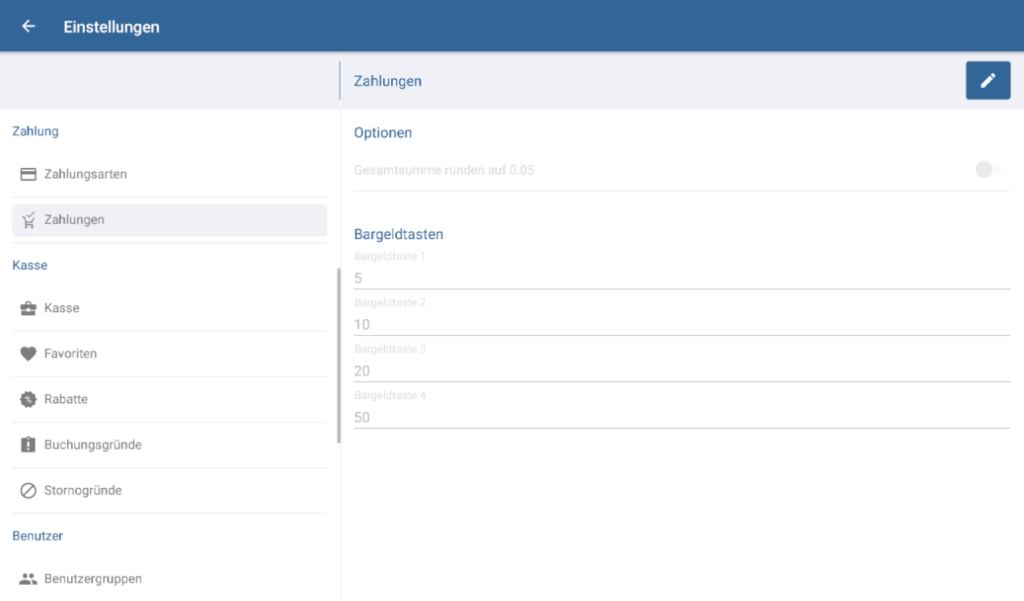Click the Bargeldtaste 1 field
1024x601 pixels.
click(680, 278)
